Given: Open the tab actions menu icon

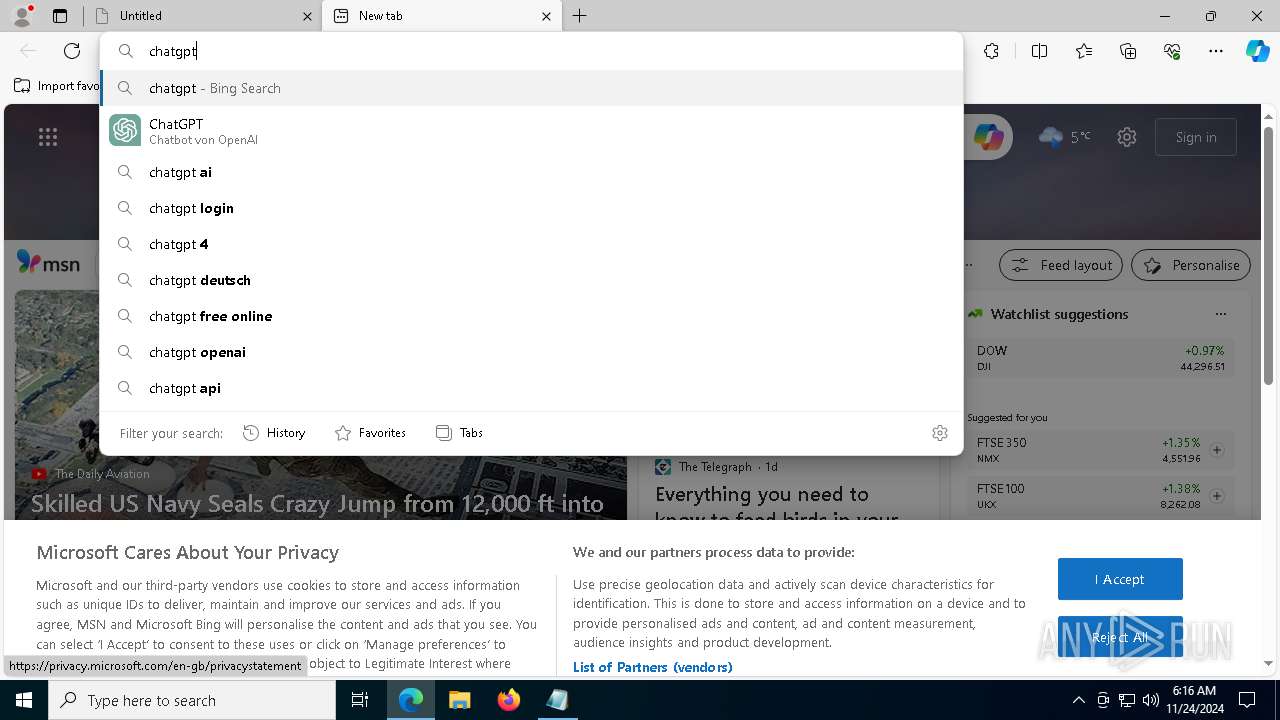Looking at the screenshot, I should click(60, 16).
